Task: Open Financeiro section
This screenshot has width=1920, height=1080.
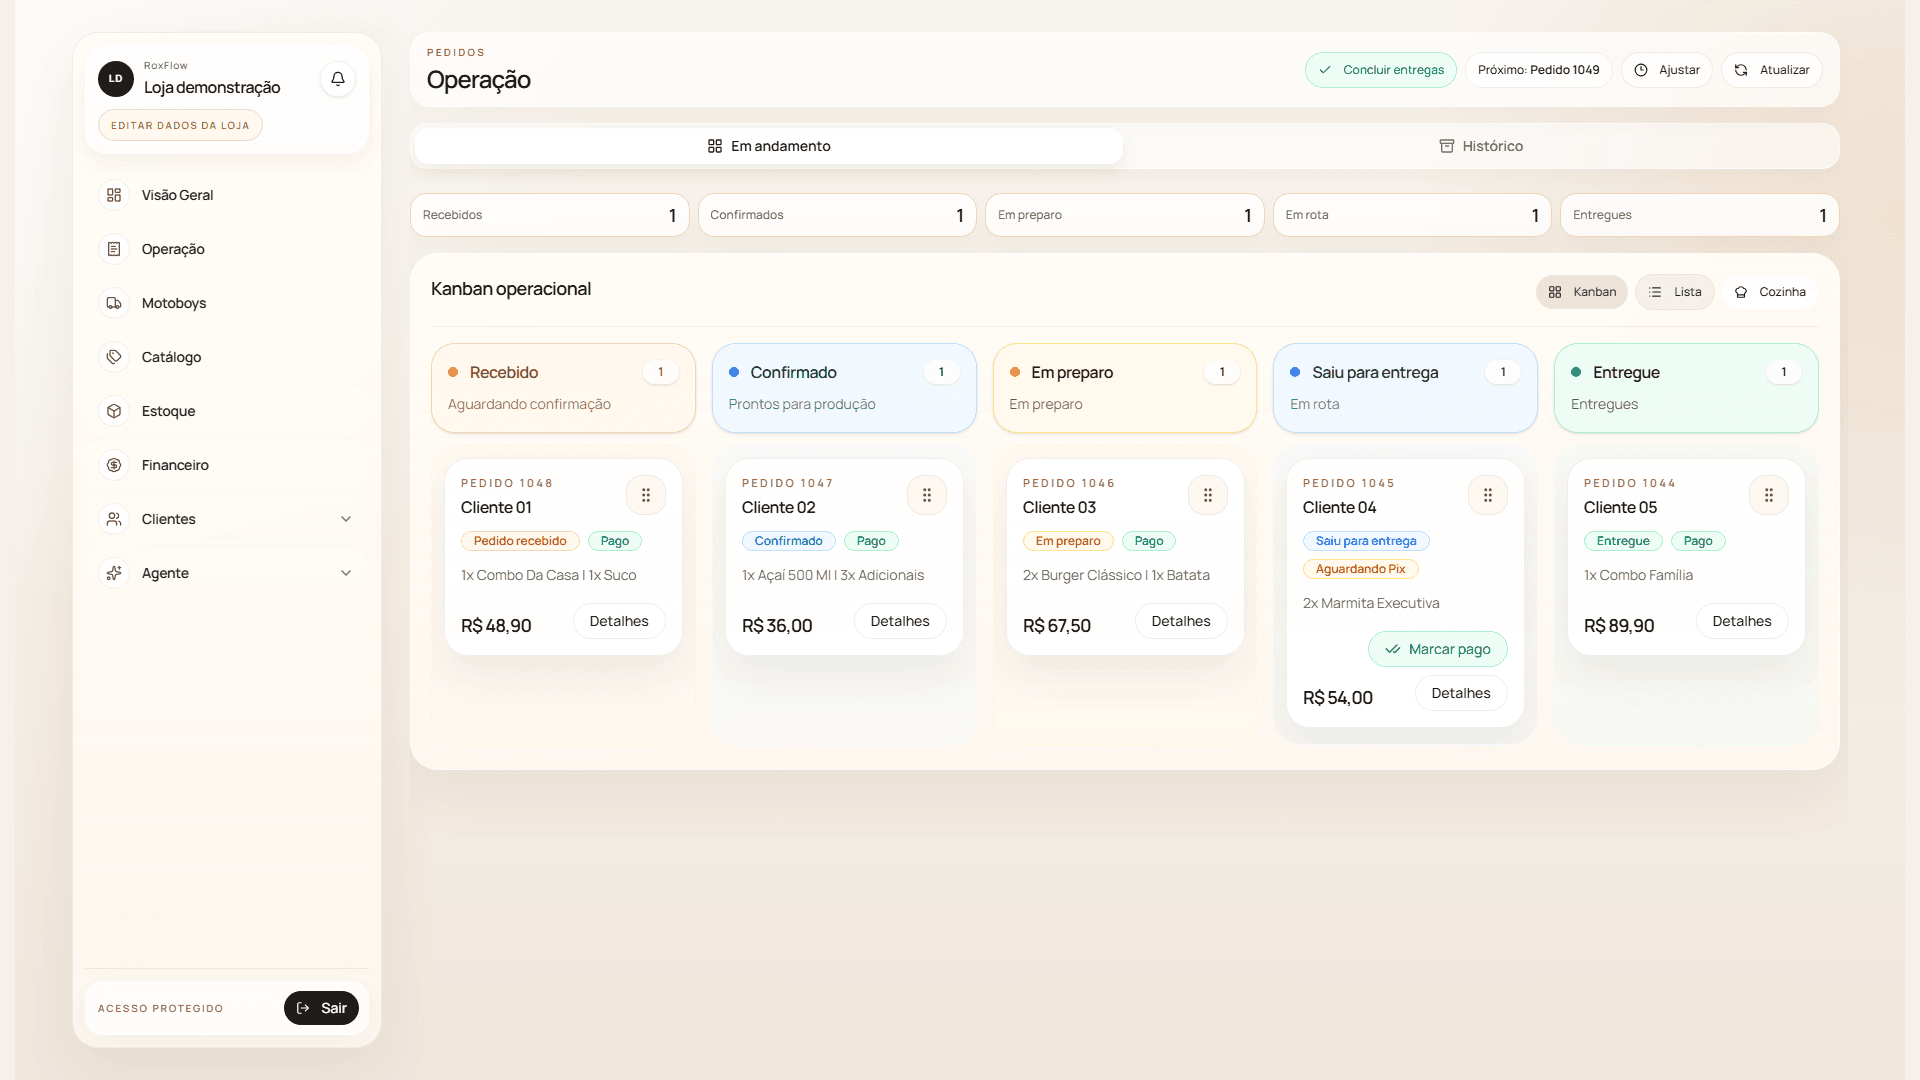Action: (x=227, y=465)
